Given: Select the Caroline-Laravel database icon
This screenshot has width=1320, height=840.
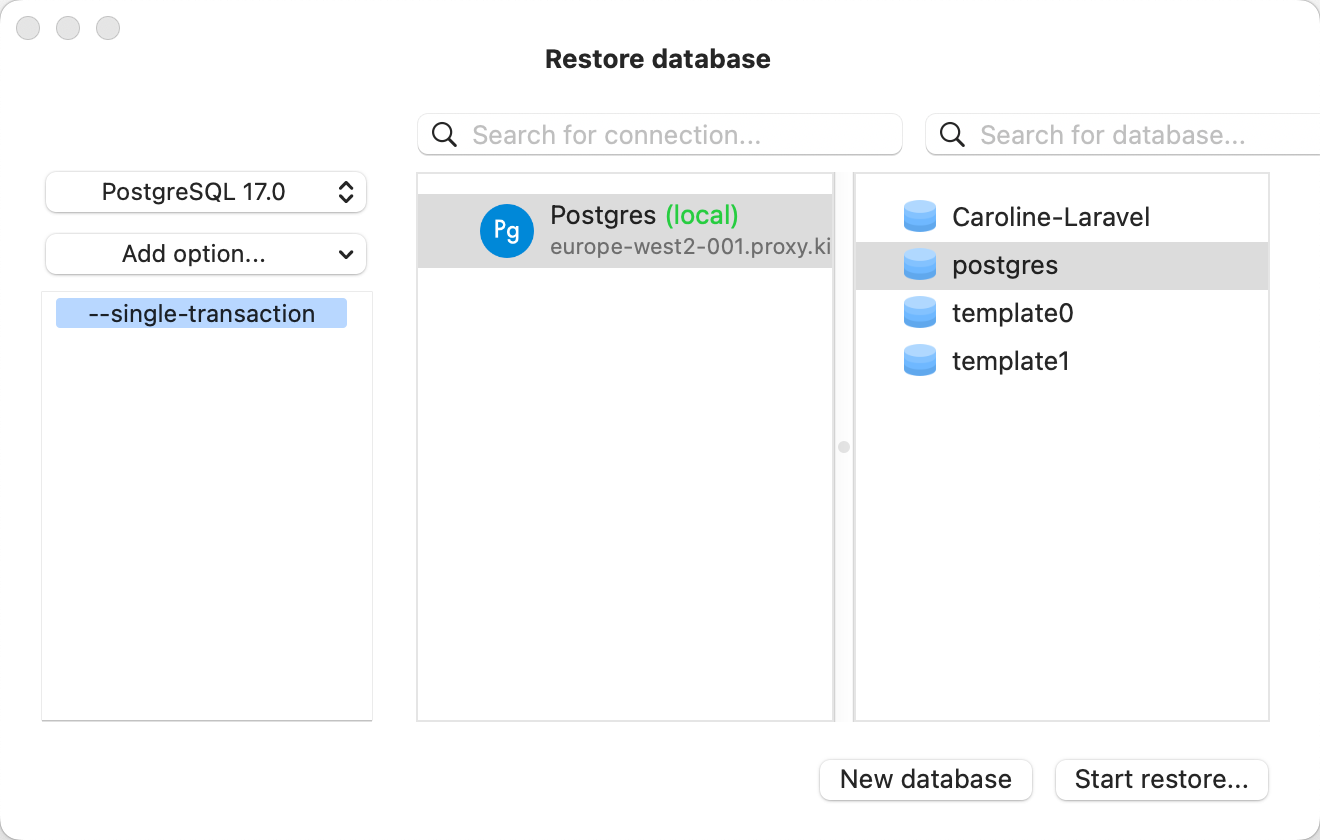Looking at the screenshot, I should click(919, 215).
